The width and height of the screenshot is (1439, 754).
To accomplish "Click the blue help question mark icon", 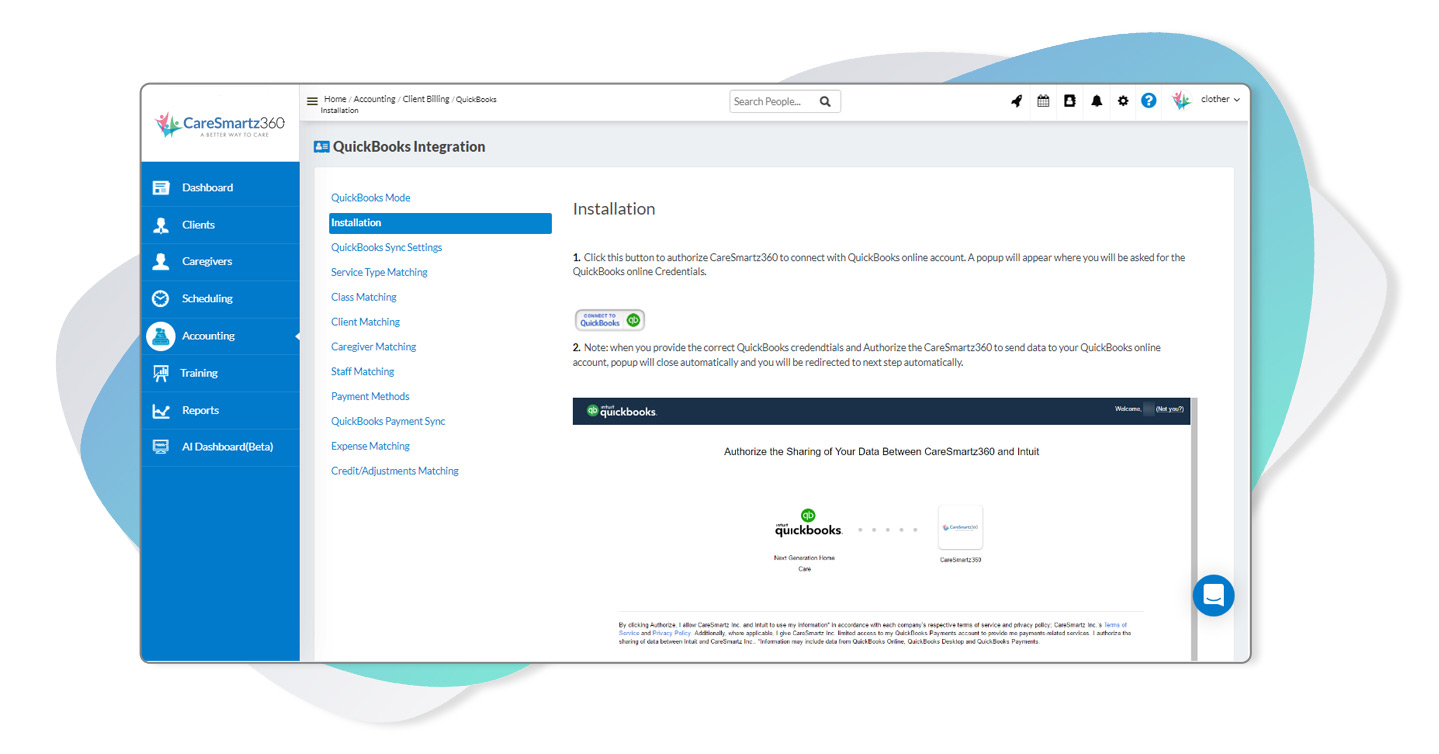I will click(x=1149, y=101).
